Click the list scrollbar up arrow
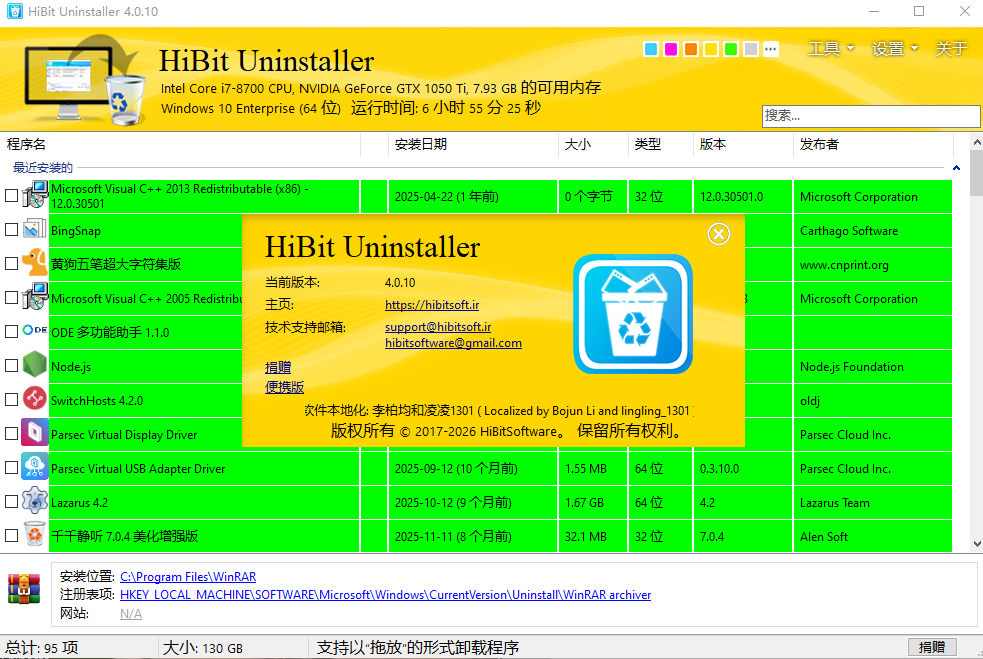This screenshot has height=659, width=983. pyautogui.click(x=977, y=142)
